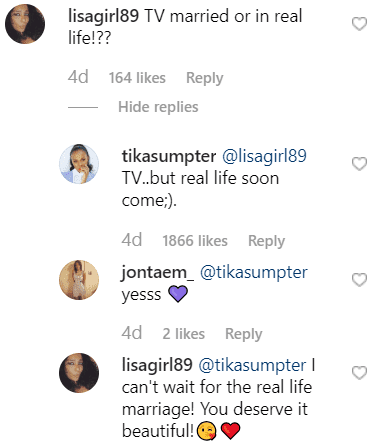Viewport: 378px width, 446px height.
Task: Reply to lisagirl89's TV married comment
Action: click(x=205, y=78)
